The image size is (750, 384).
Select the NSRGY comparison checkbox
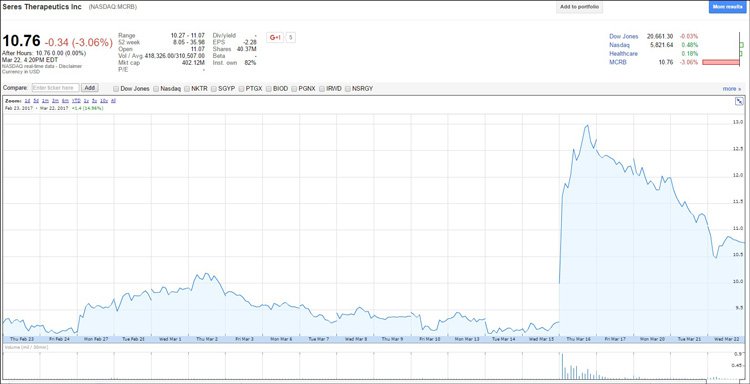pyautogui.click(x=347, y=88)
